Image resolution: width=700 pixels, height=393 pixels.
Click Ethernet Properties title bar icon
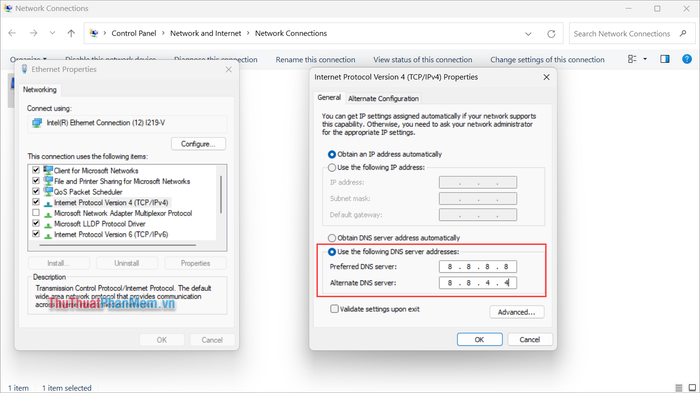25,69
